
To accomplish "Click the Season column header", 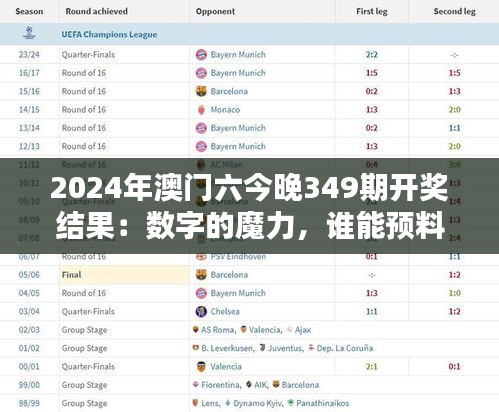I will point(29,11).
